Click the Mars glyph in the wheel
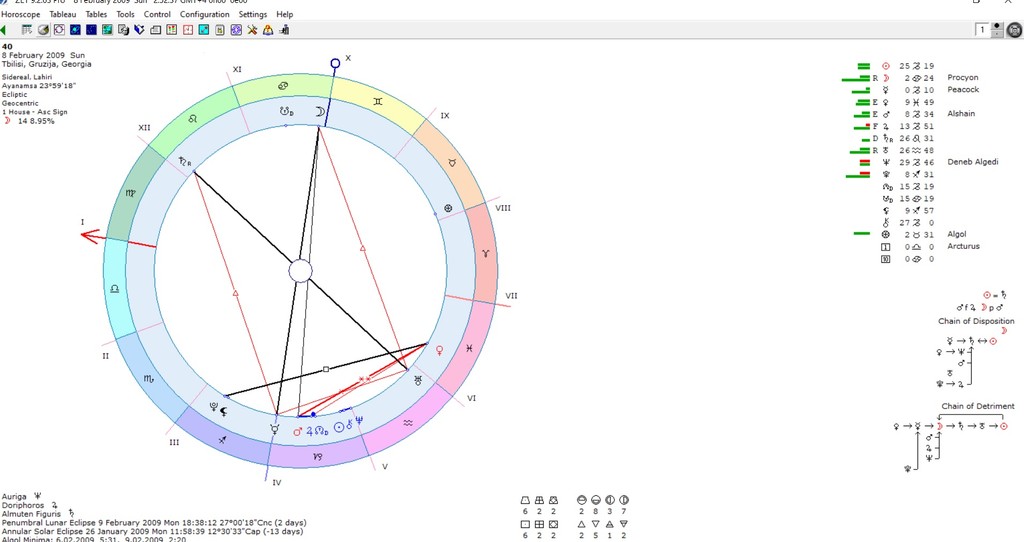The width and height of the screenshot is (1024, 542). [298, 432]
